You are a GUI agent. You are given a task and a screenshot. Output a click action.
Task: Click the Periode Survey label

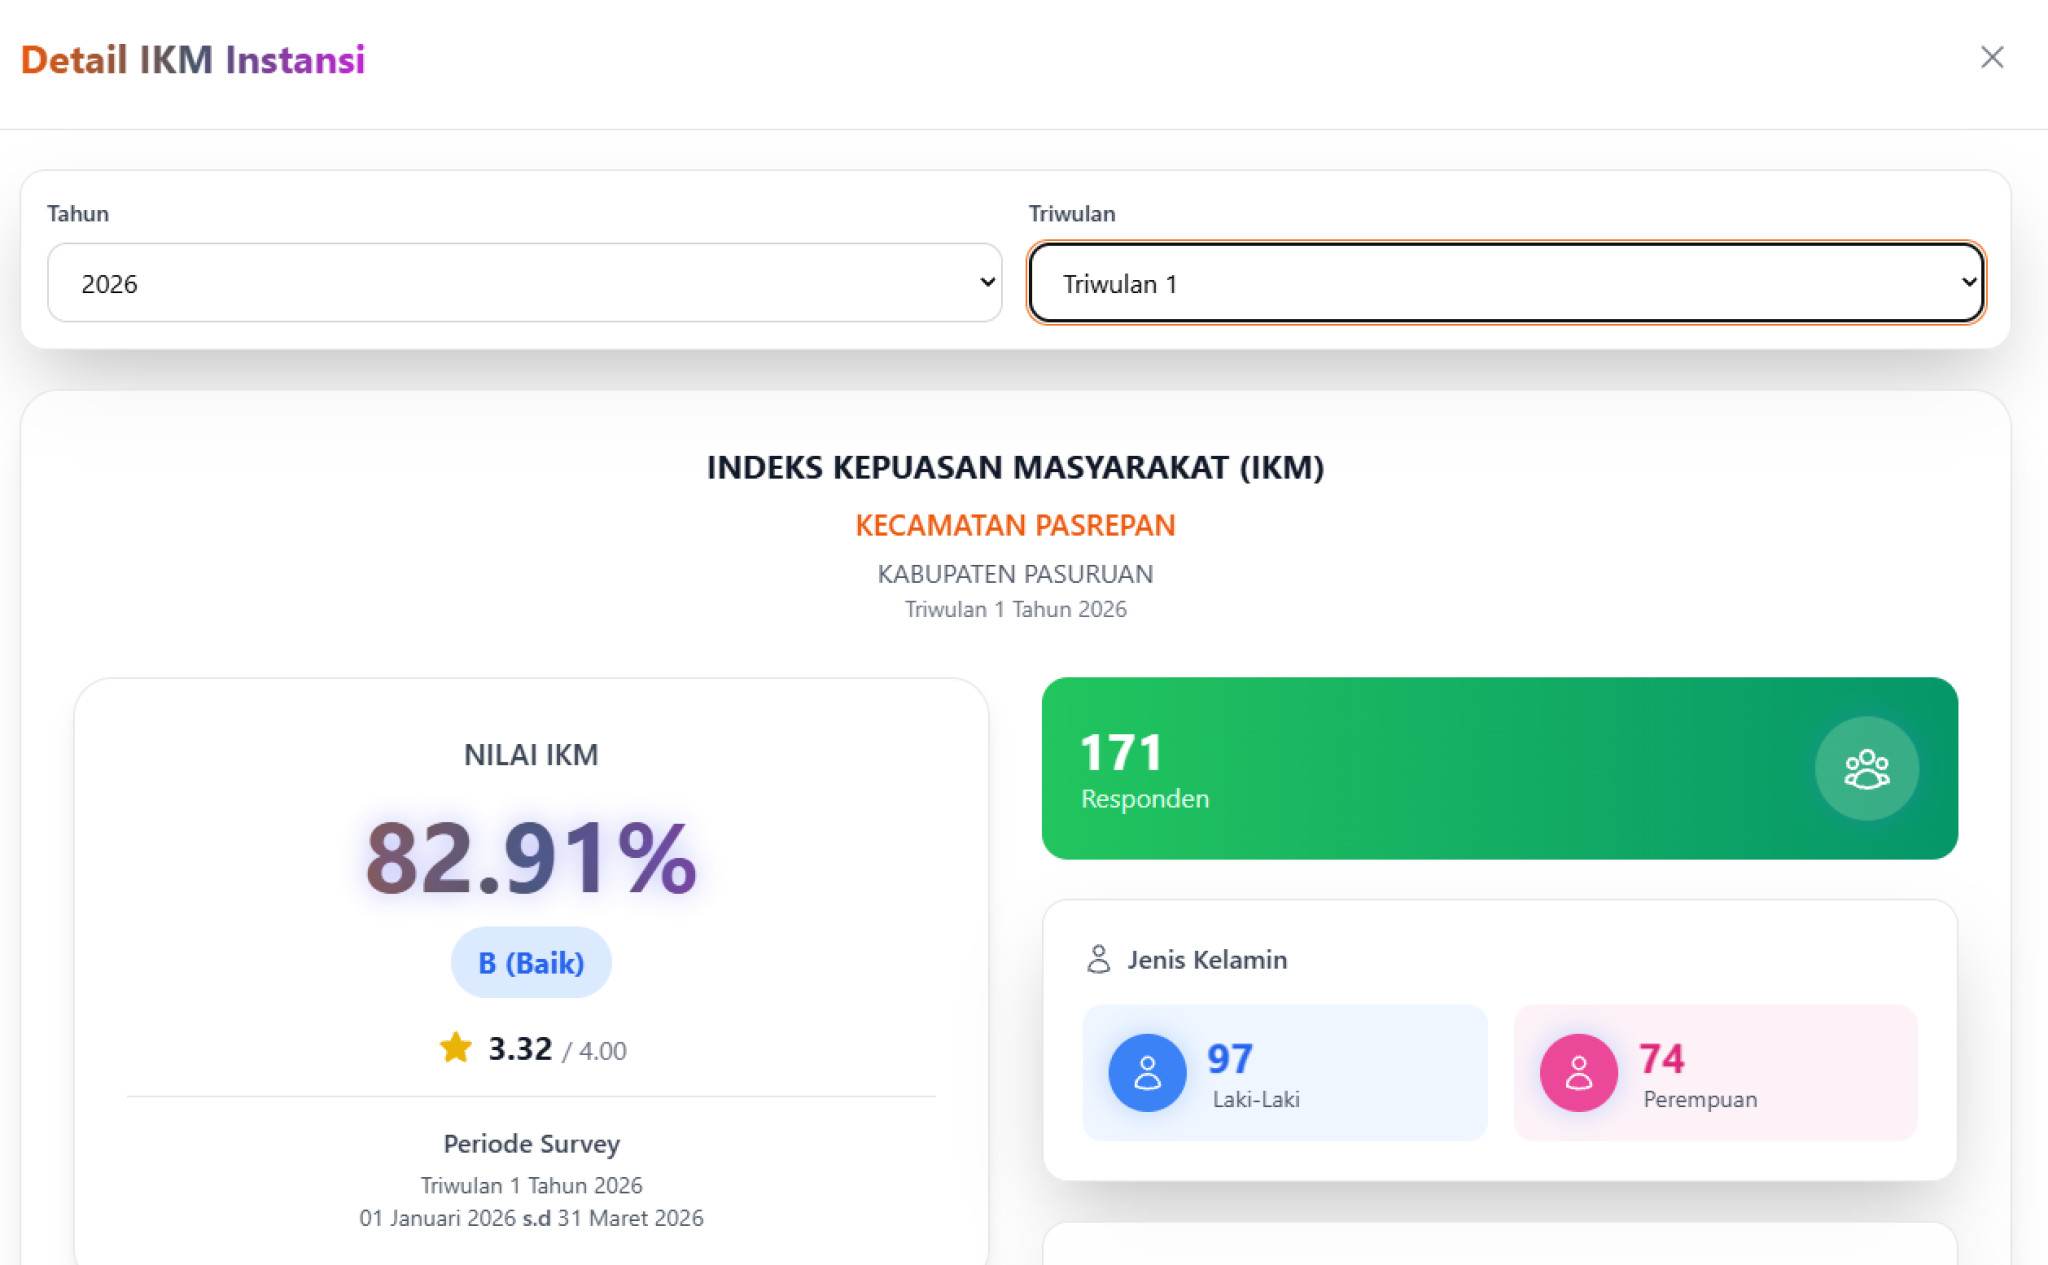pos(531,1144)
